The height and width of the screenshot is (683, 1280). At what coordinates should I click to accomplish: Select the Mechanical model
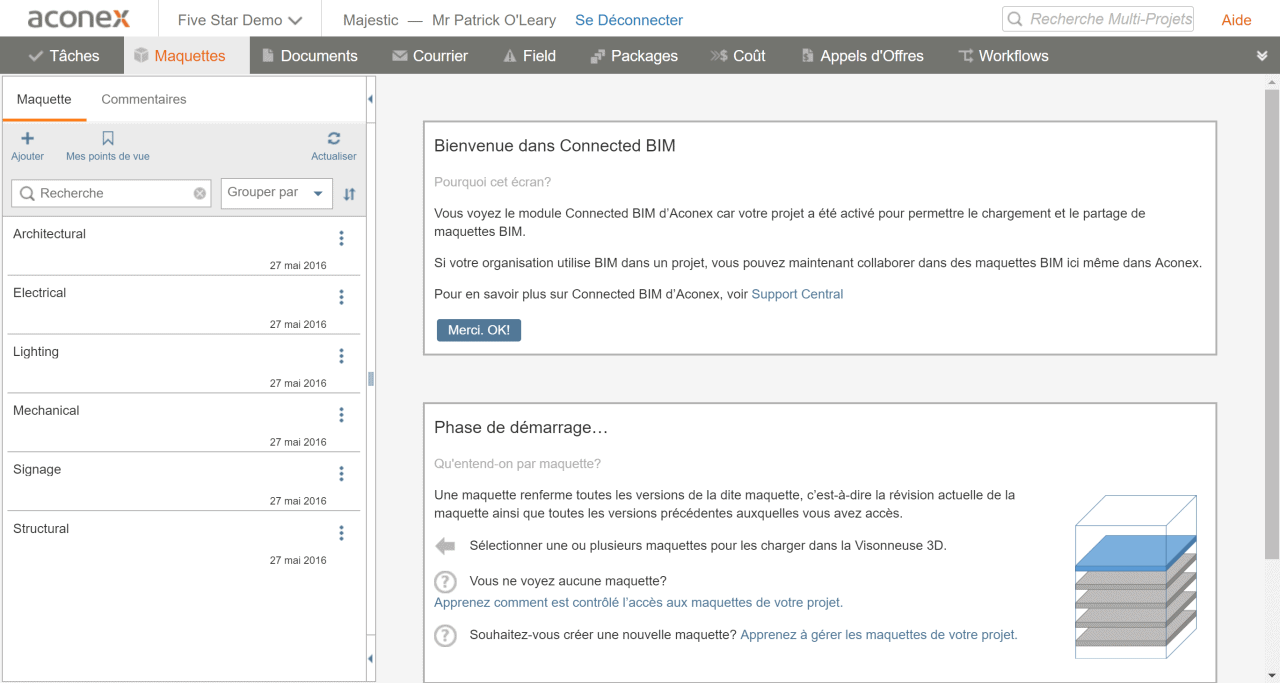pyautogui.click(x=185, y=423)
